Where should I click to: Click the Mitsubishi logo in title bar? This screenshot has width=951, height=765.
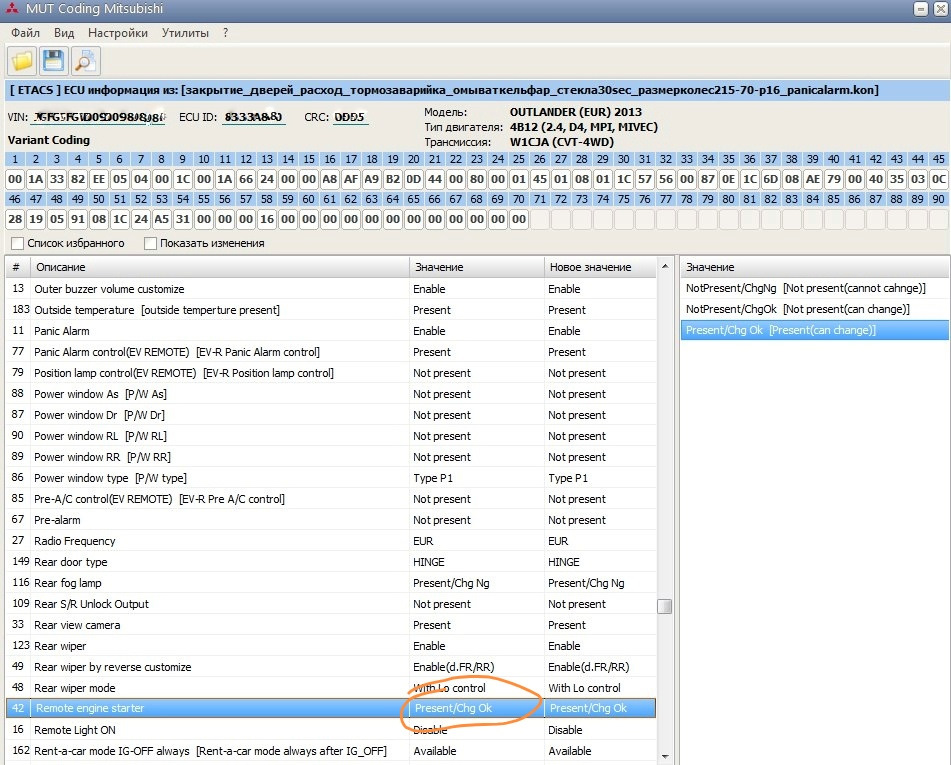click(14, 10)
